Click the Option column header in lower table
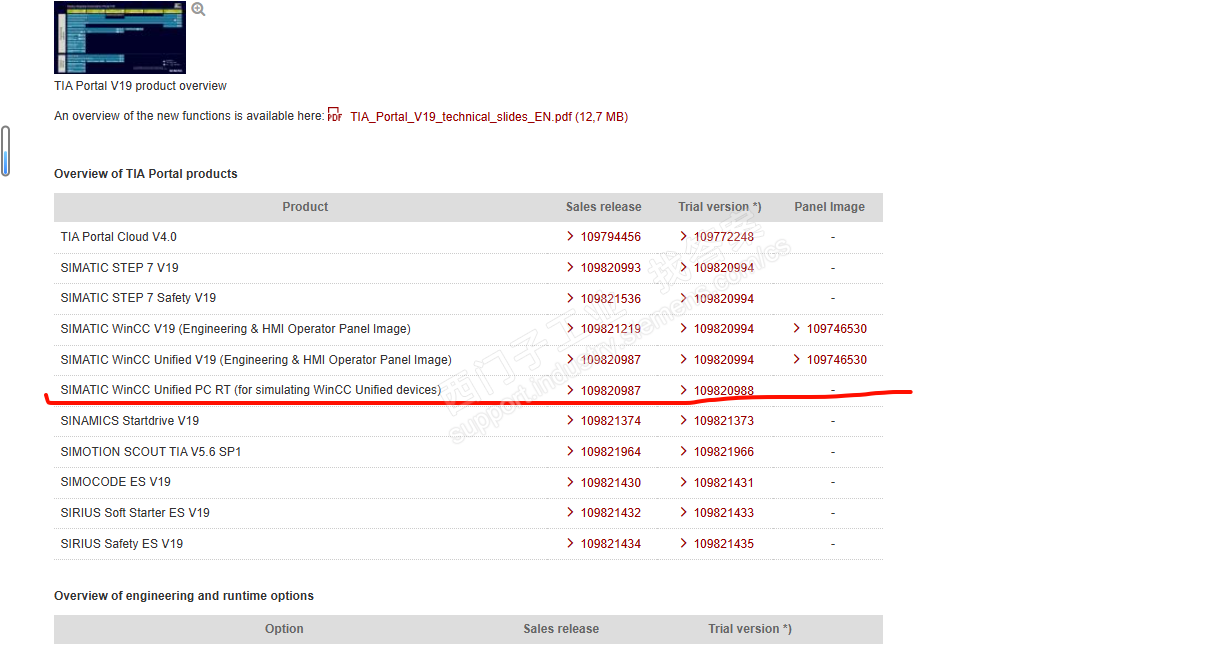This screenshot has height=650, width=1219. 284,629
